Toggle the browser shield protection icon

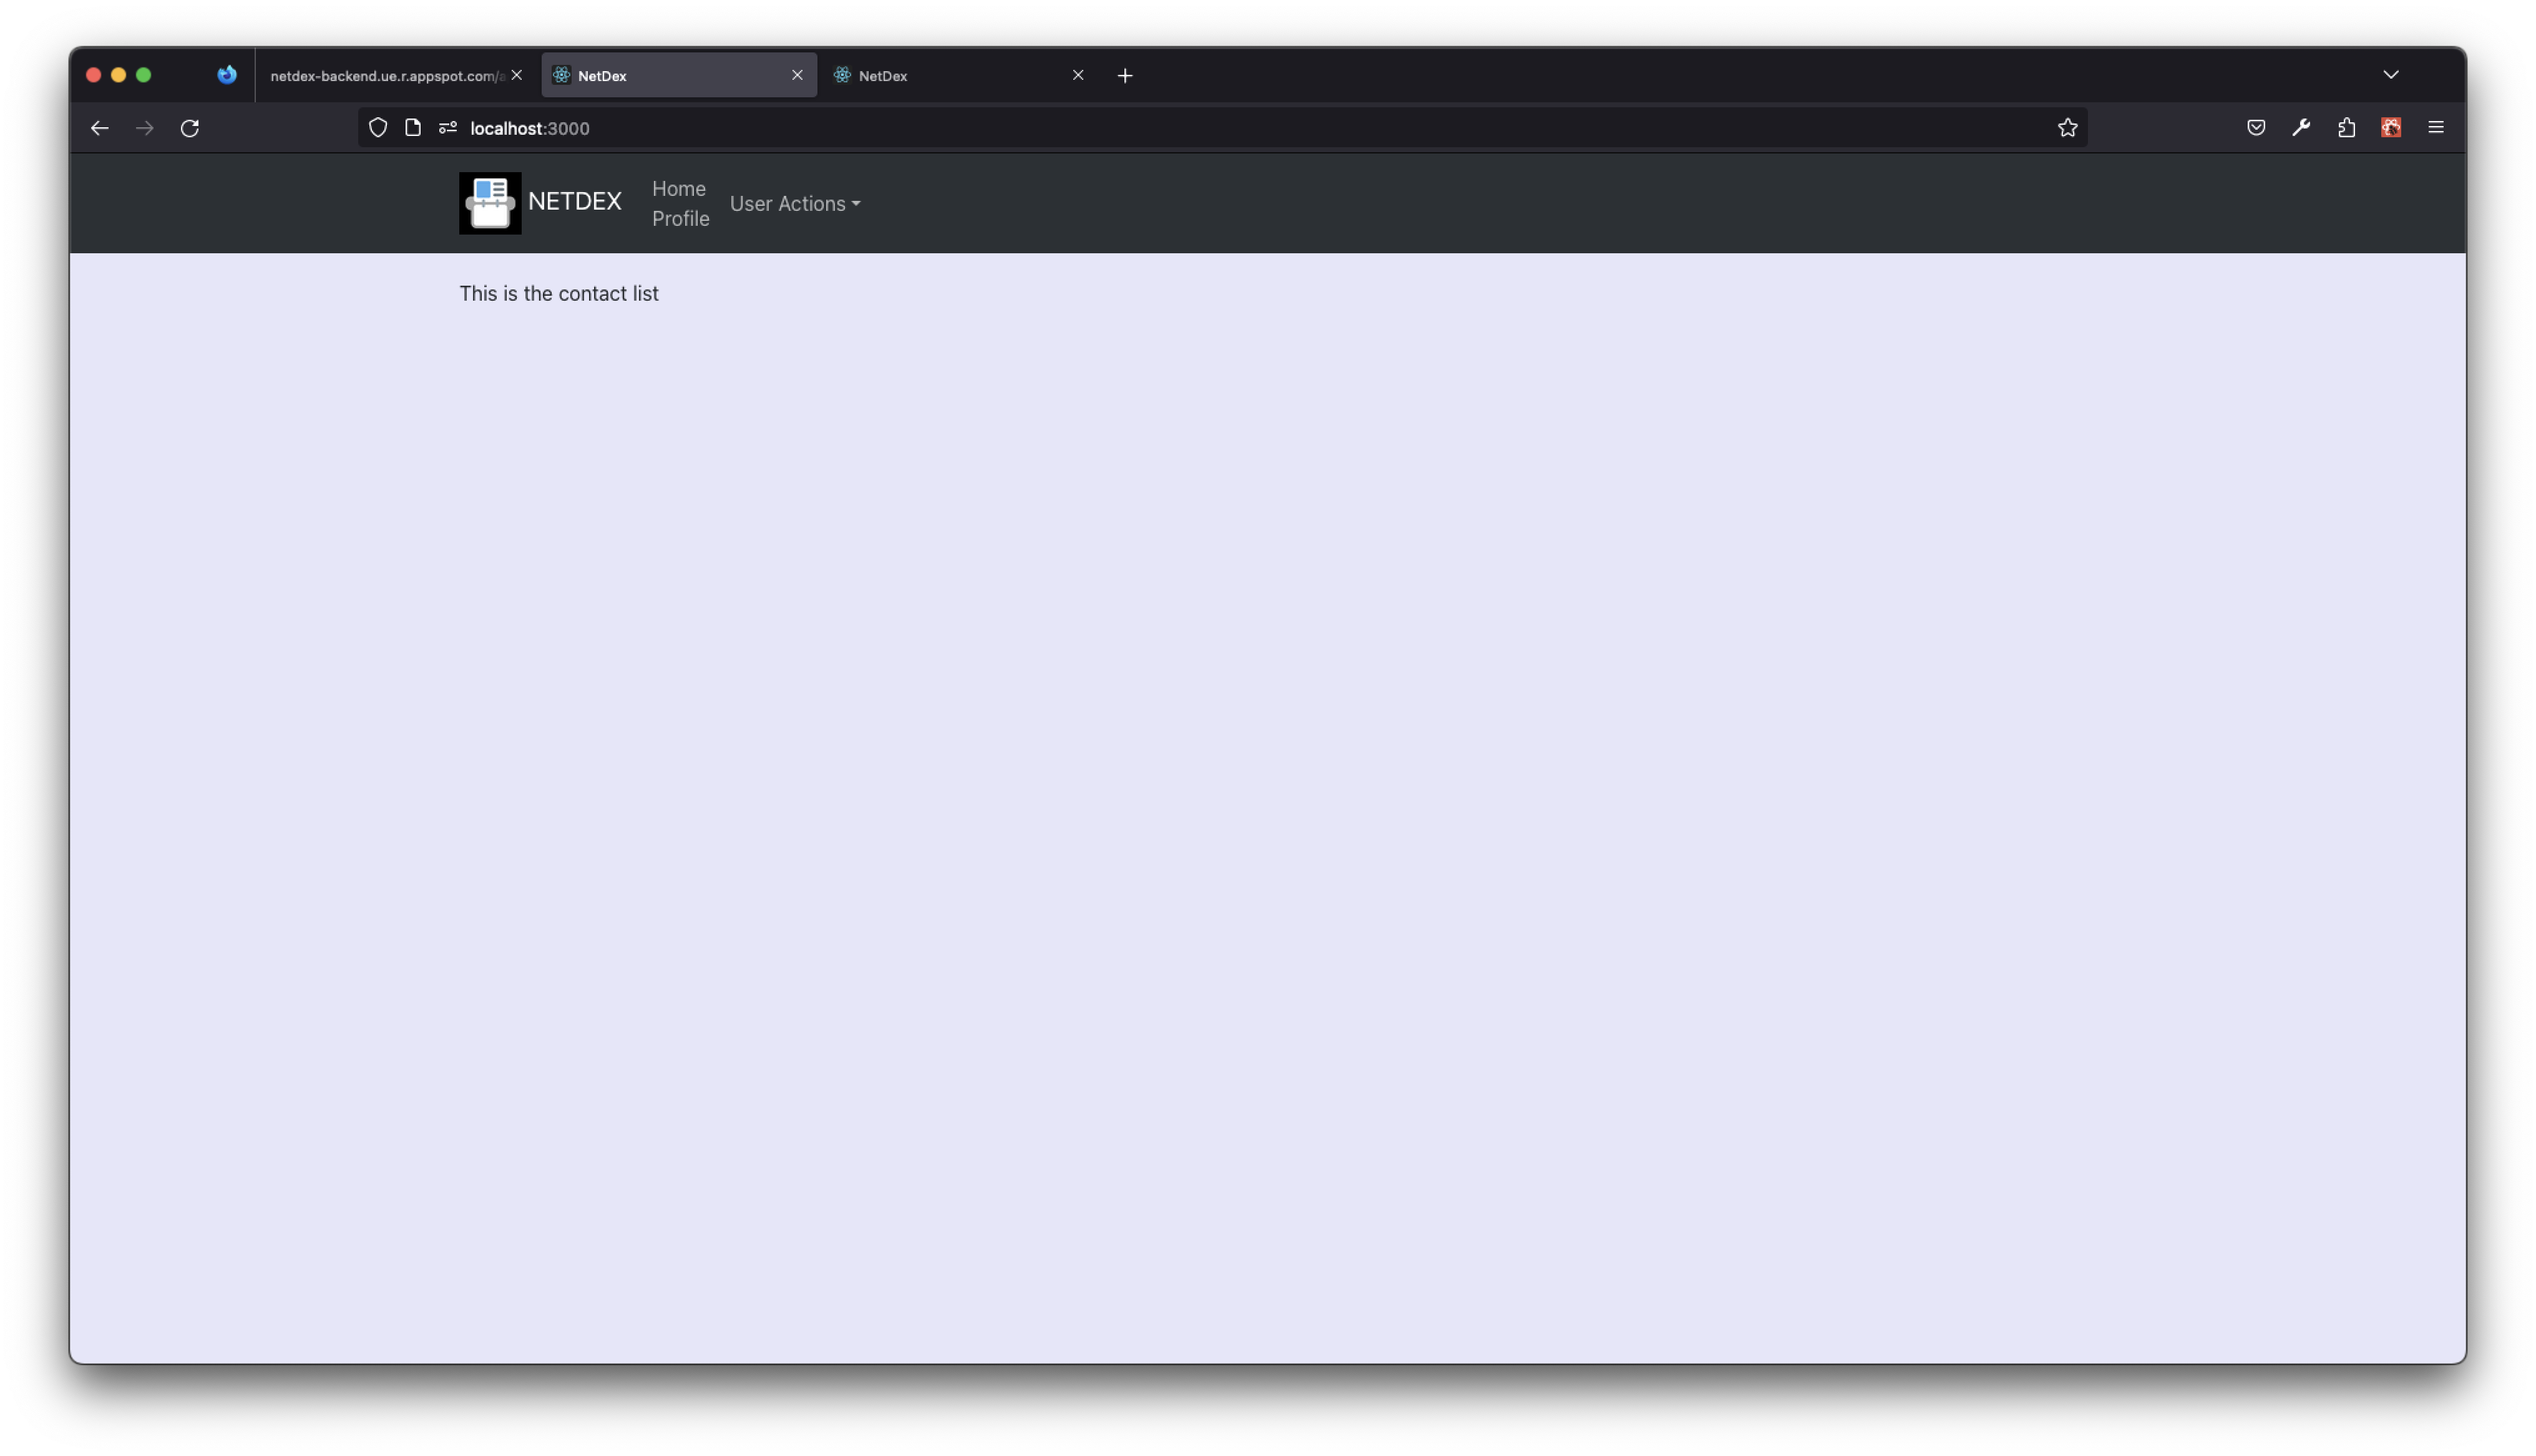click(x=378, y=127)
